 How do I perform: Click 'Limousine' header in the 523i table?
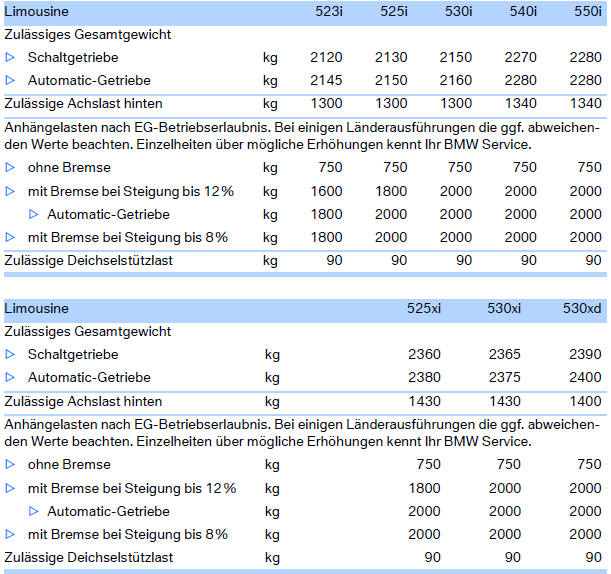tap(36, 11)
